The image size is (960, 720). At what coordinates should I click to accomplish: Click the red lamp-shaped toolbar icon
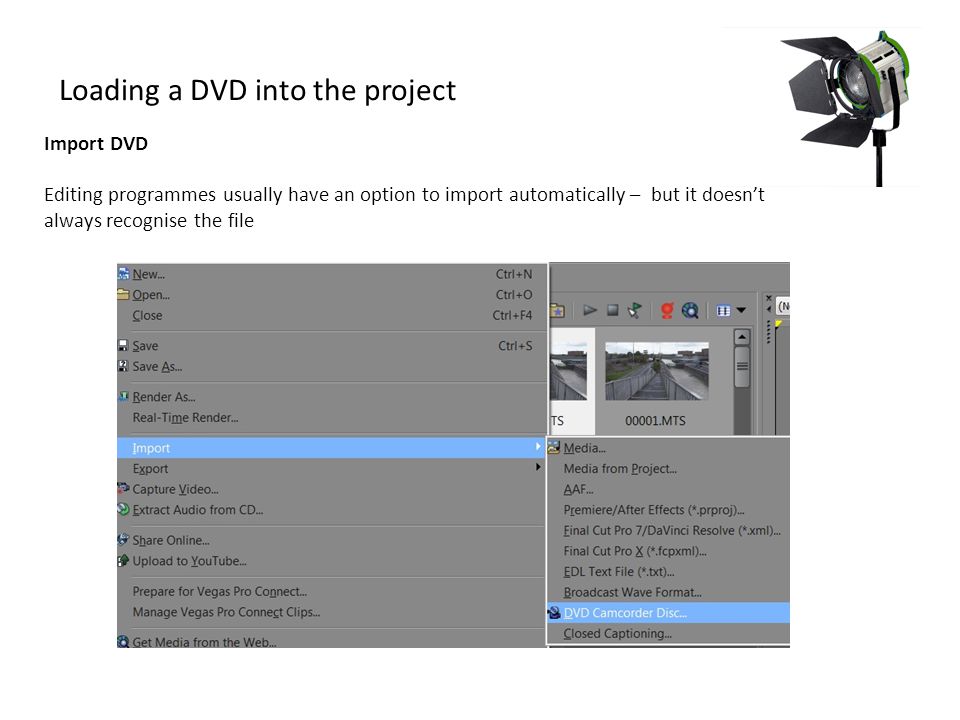[x=667, y=310]
